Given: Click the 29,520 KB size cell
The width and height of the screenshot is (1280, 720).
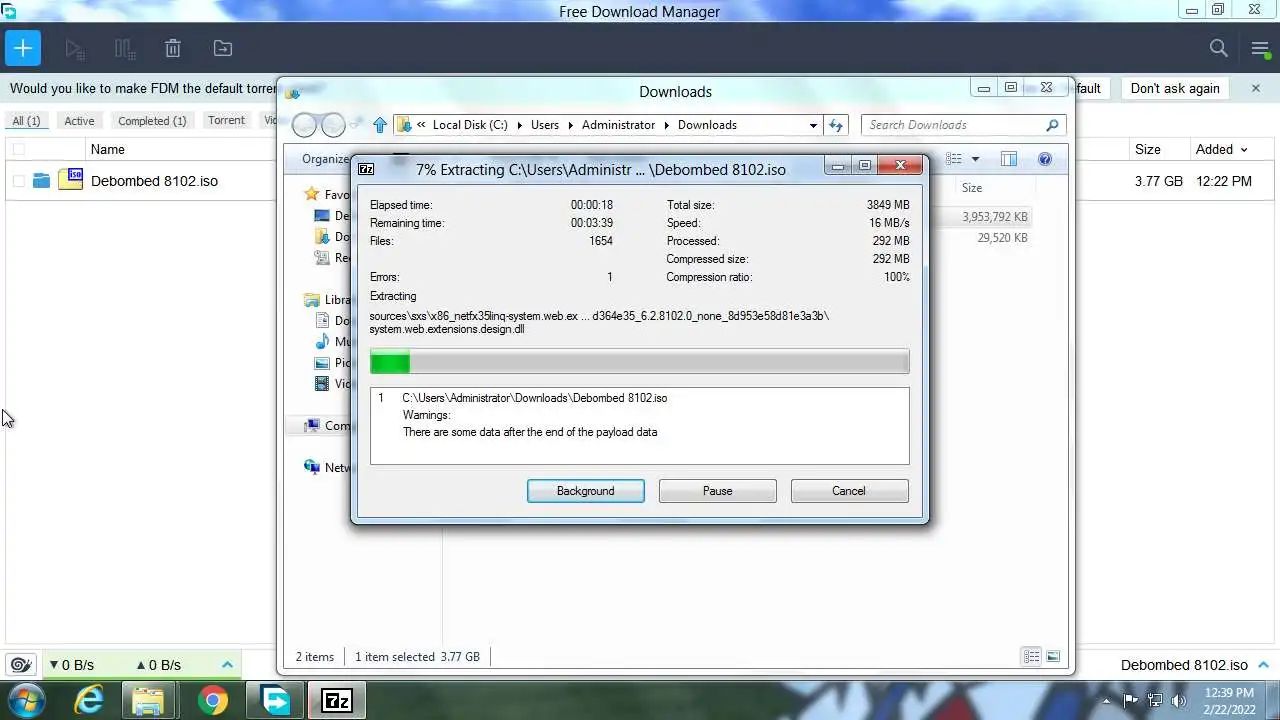Looking at the screenshot, I should point(1002,238).
